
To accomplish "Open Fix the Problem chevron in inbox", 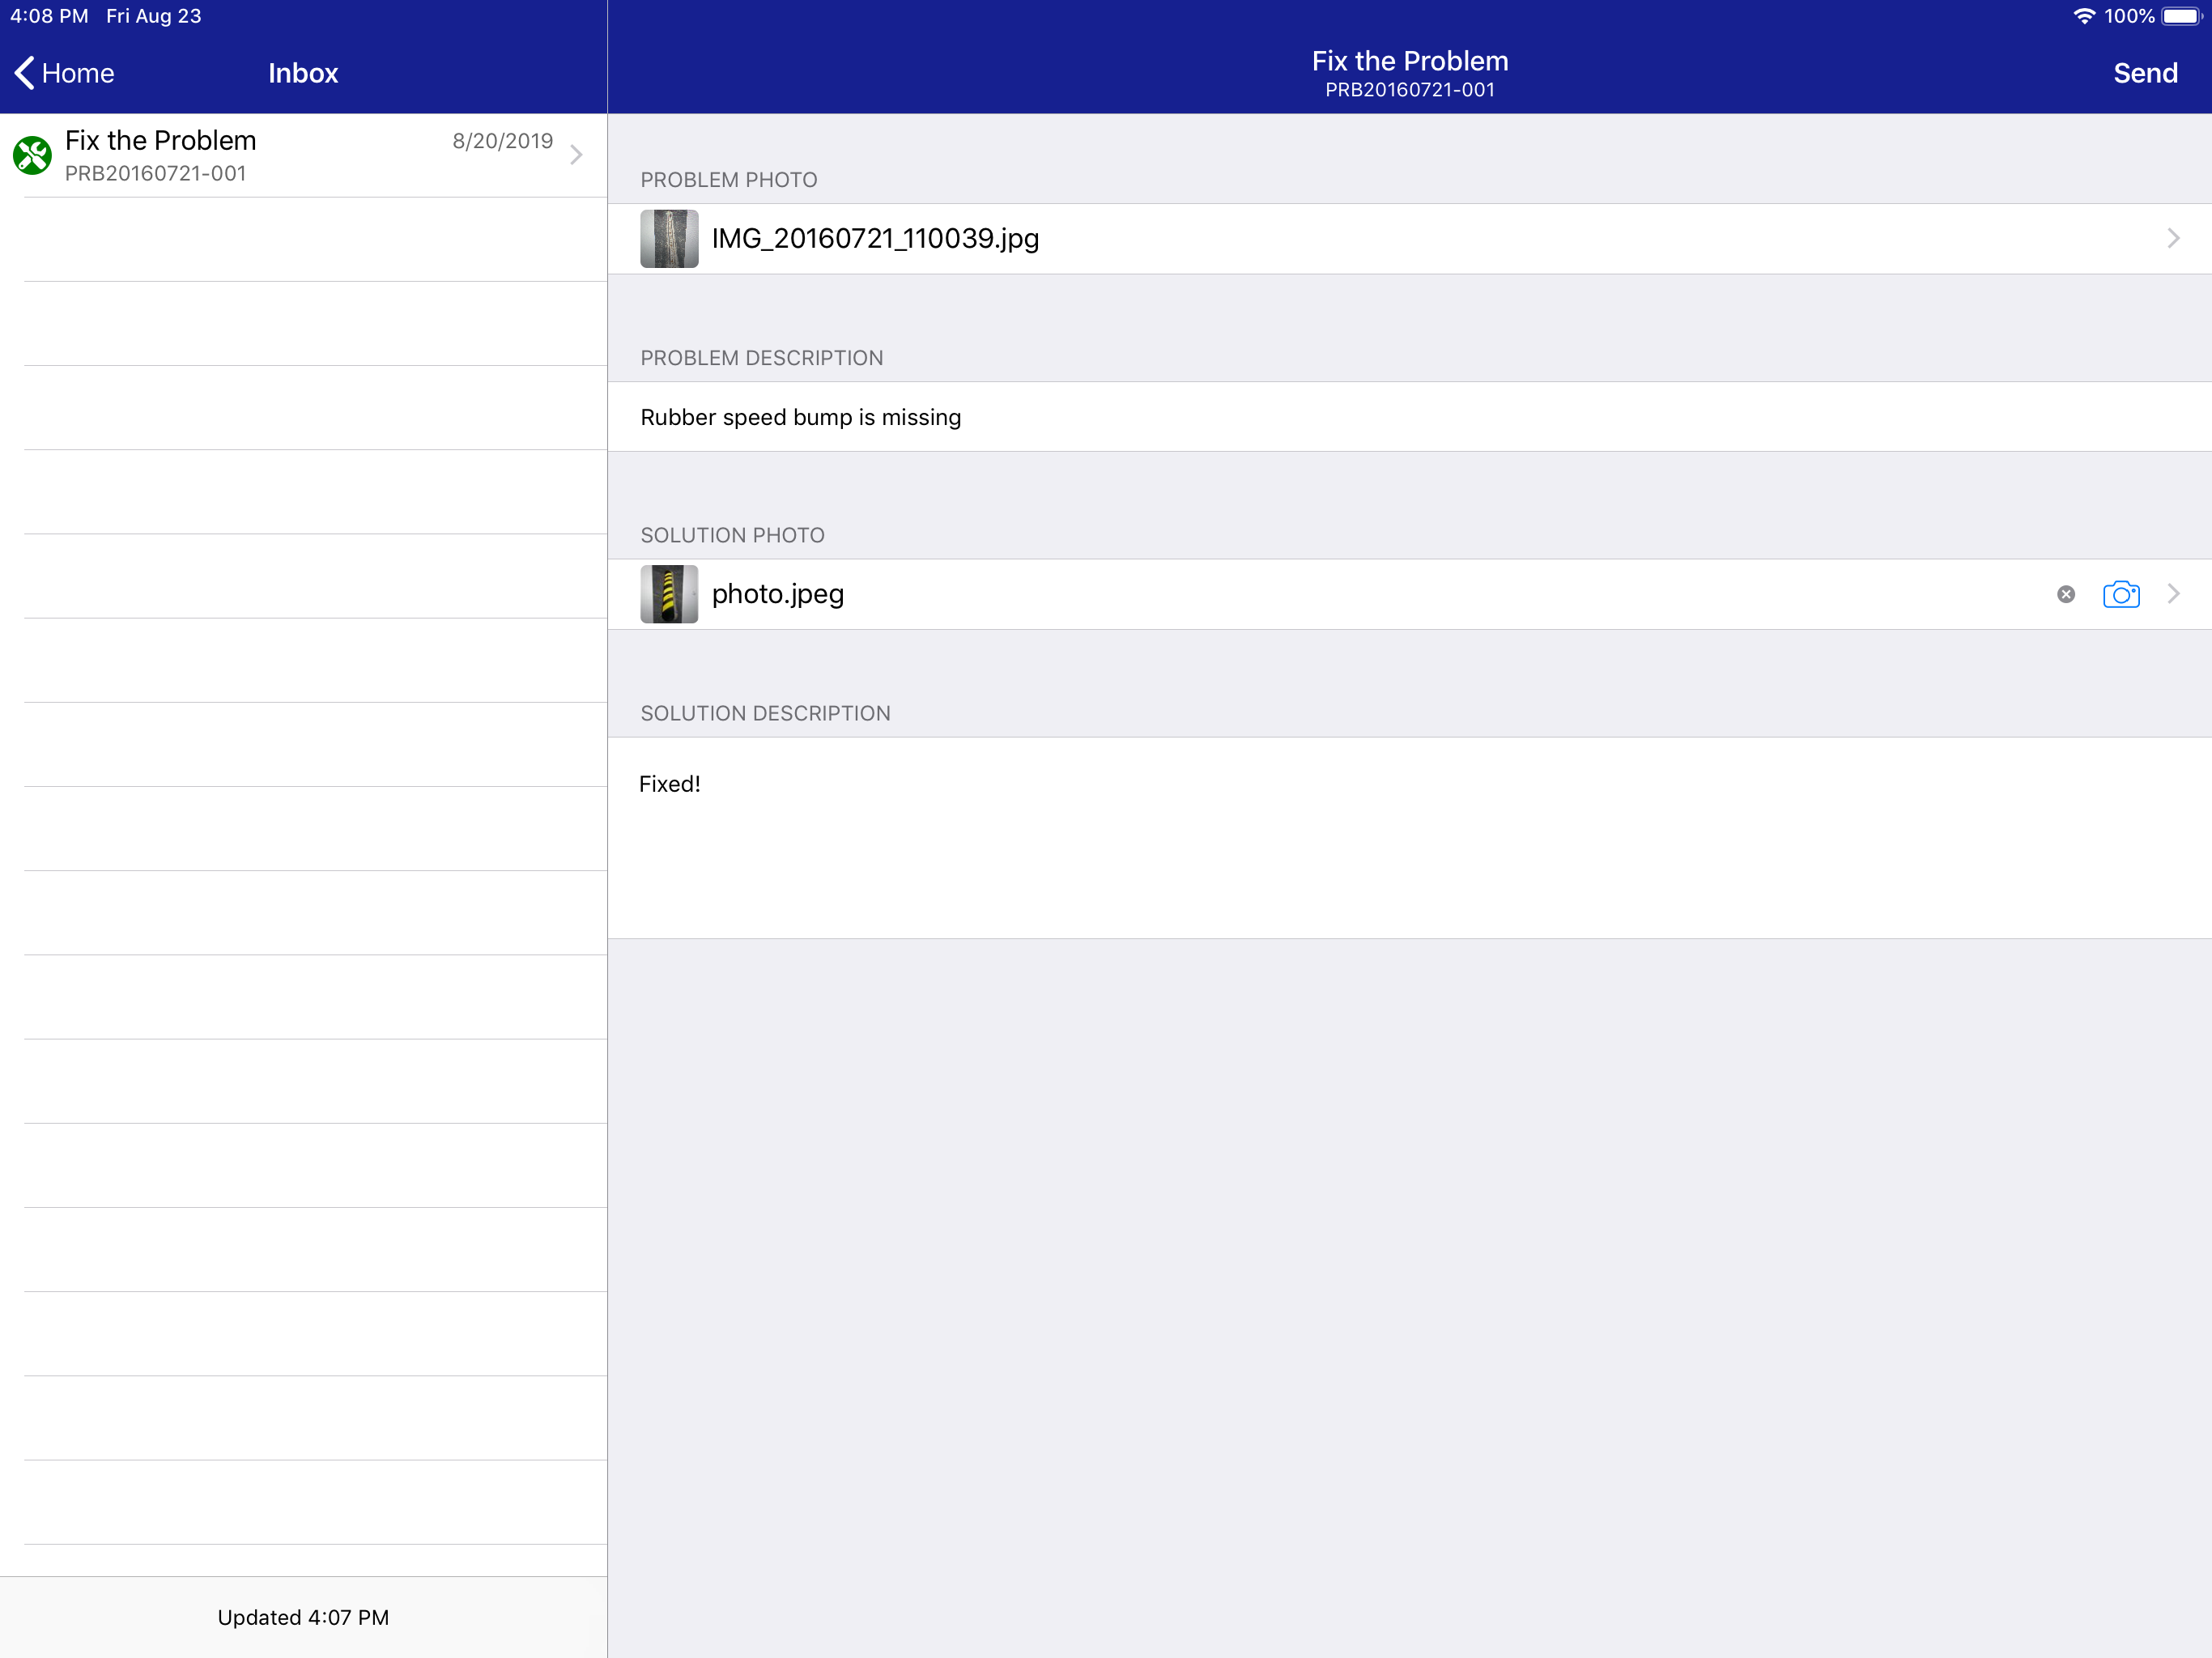I will click(576, 155).
